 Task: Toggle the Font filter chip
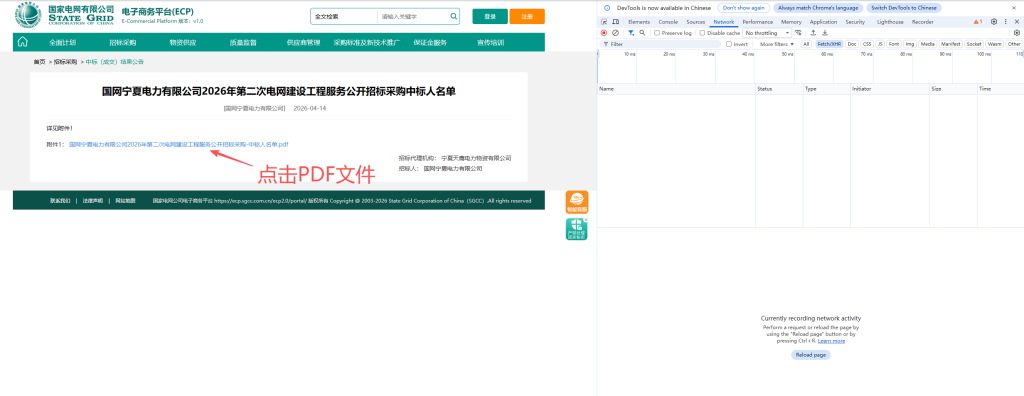click(894, 44)
